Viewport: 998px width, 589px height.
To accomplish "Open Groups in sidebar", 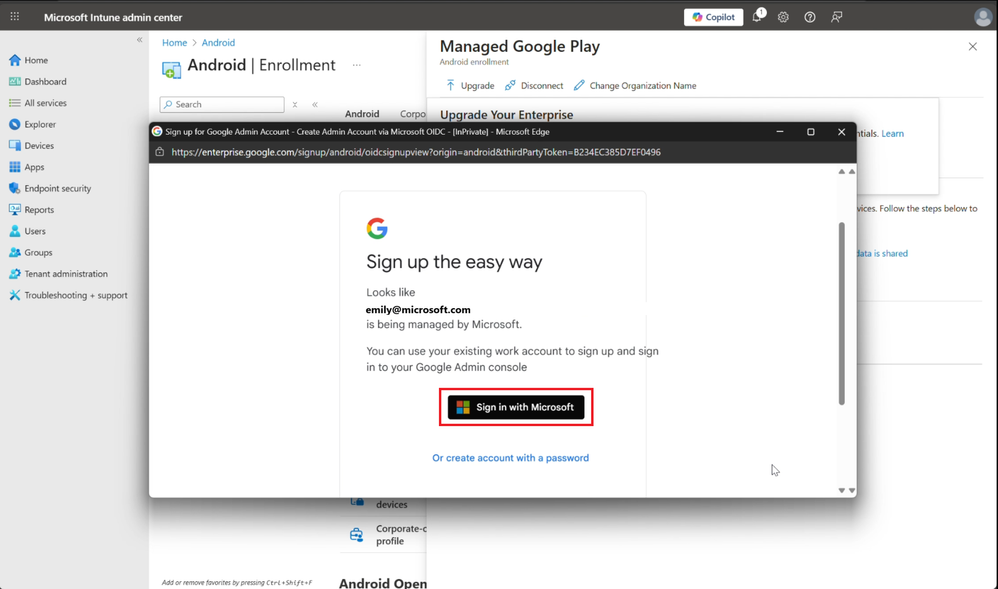I will [31, 252].
